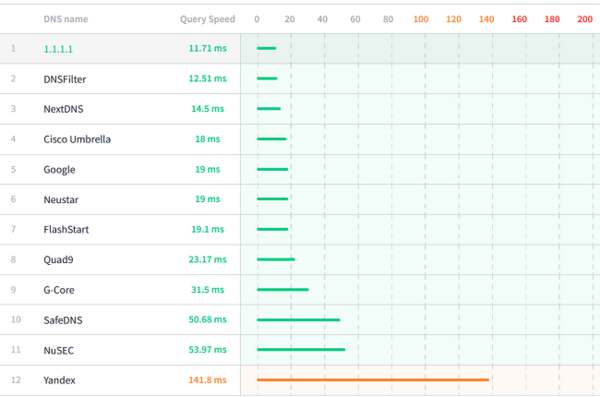Click the 53.97 ms speed value

pyautogui.click(x=208, y=350)
